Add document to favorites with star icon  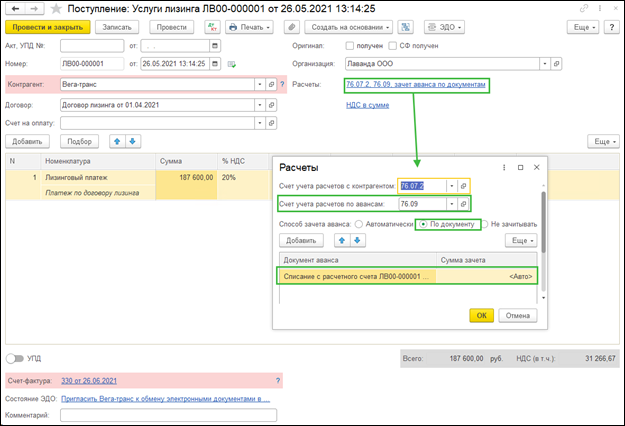pyautogui.click(x=56, y=9)
